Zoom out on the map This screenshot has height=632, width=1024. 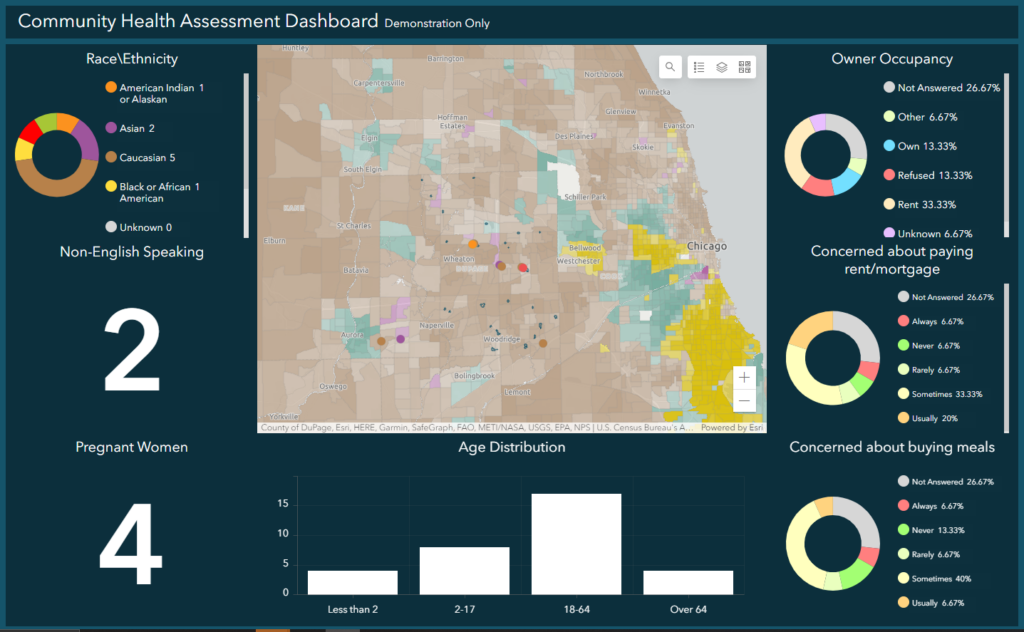[x=744, y=400]
